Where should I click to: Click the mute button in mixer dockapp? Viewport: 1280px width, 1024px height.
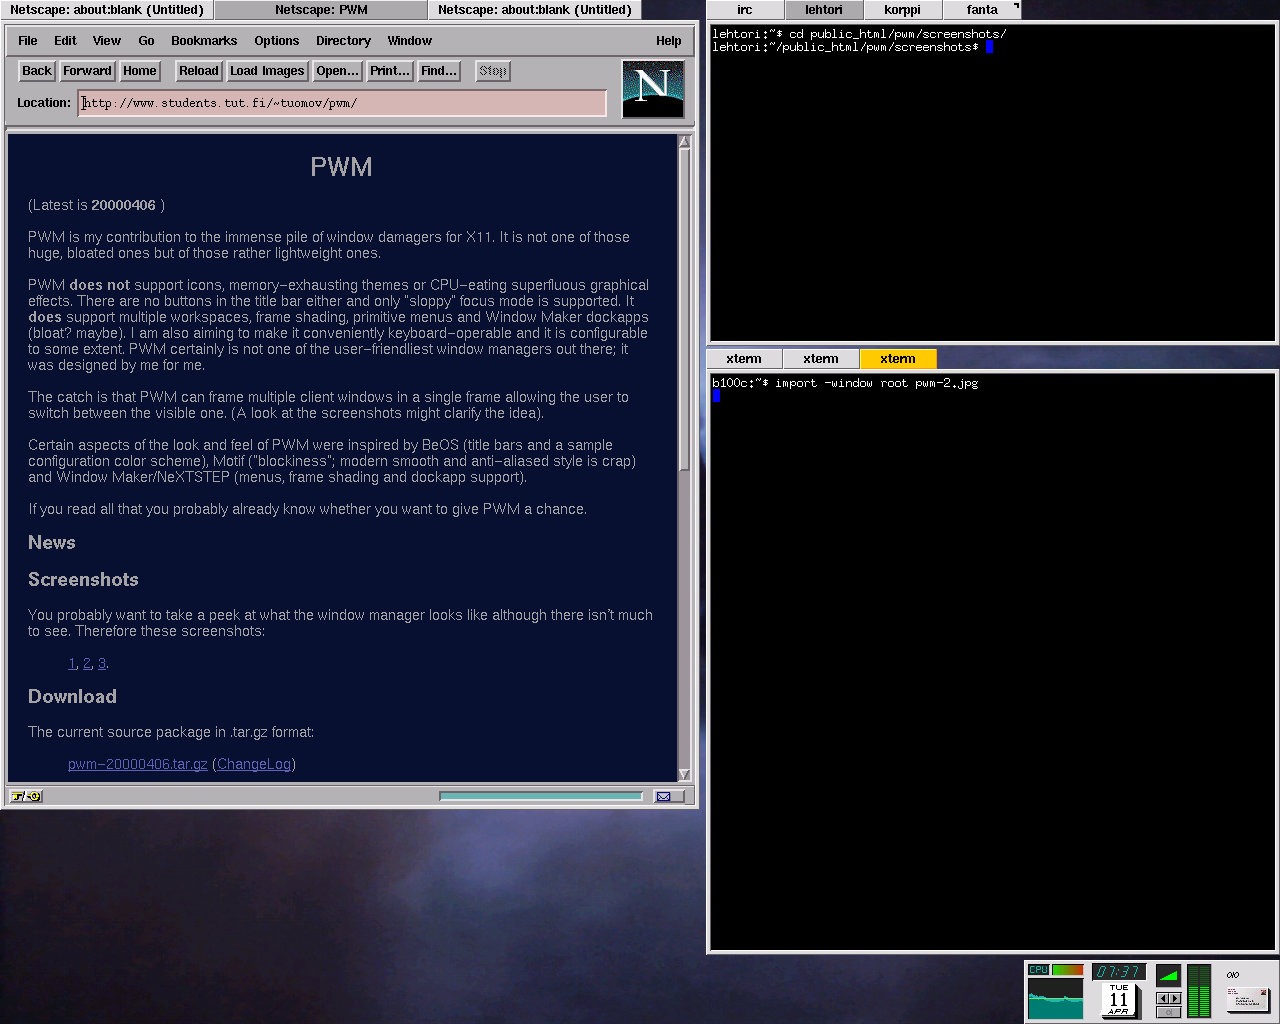1168,1012
